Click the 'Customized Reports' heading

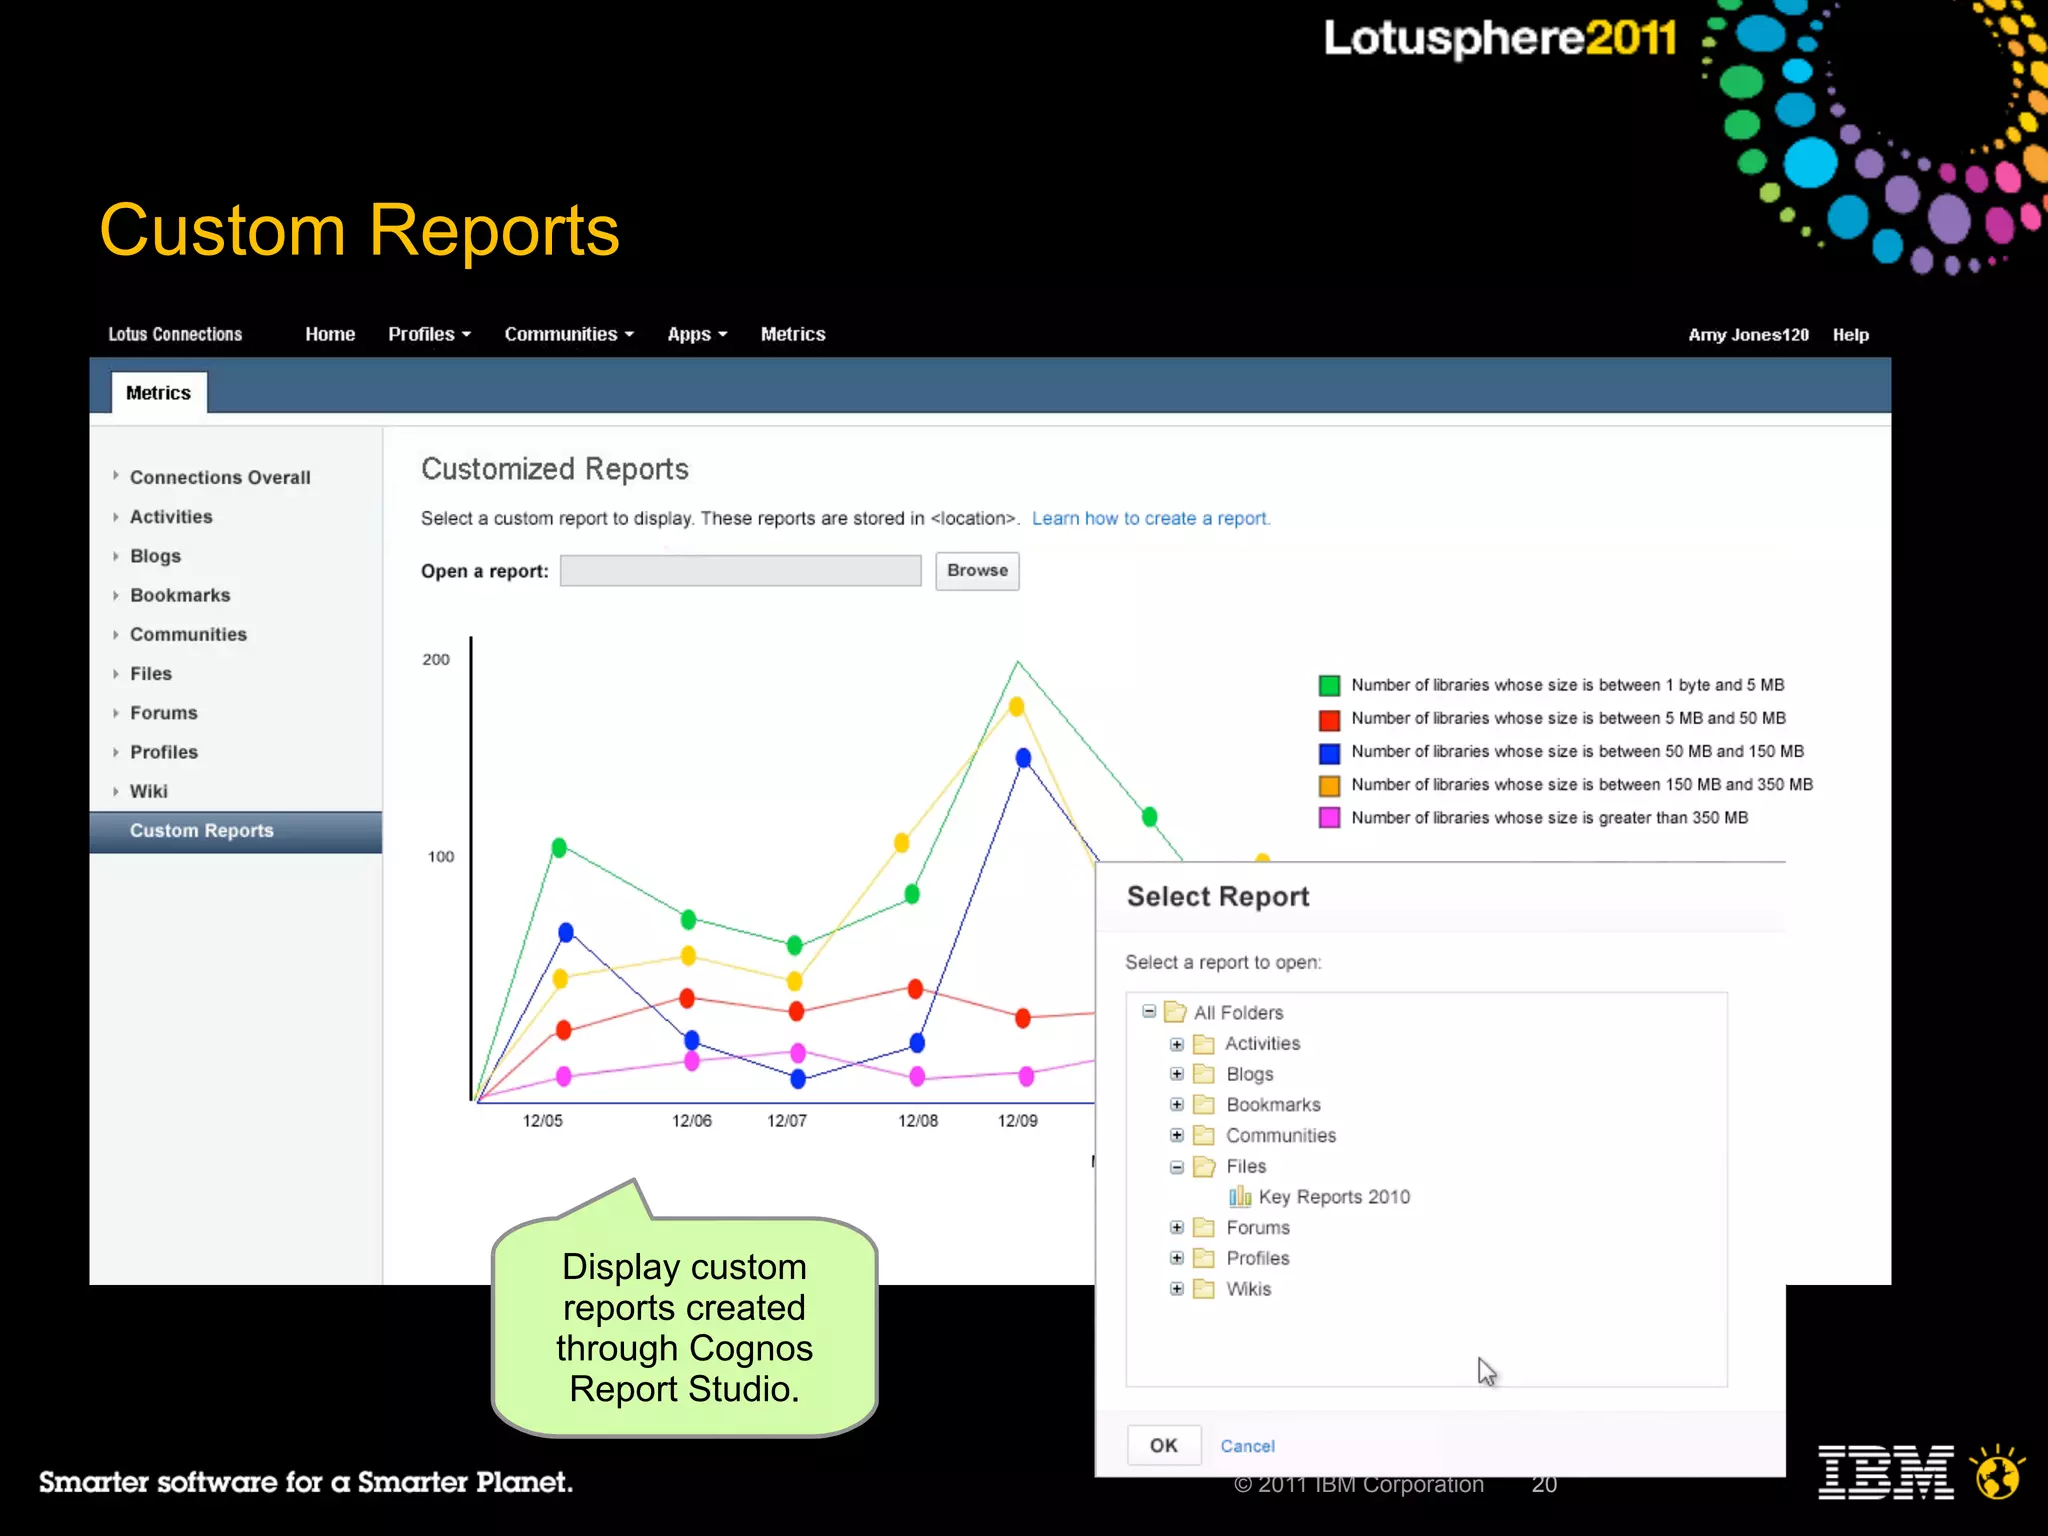(x=555, y=469)
